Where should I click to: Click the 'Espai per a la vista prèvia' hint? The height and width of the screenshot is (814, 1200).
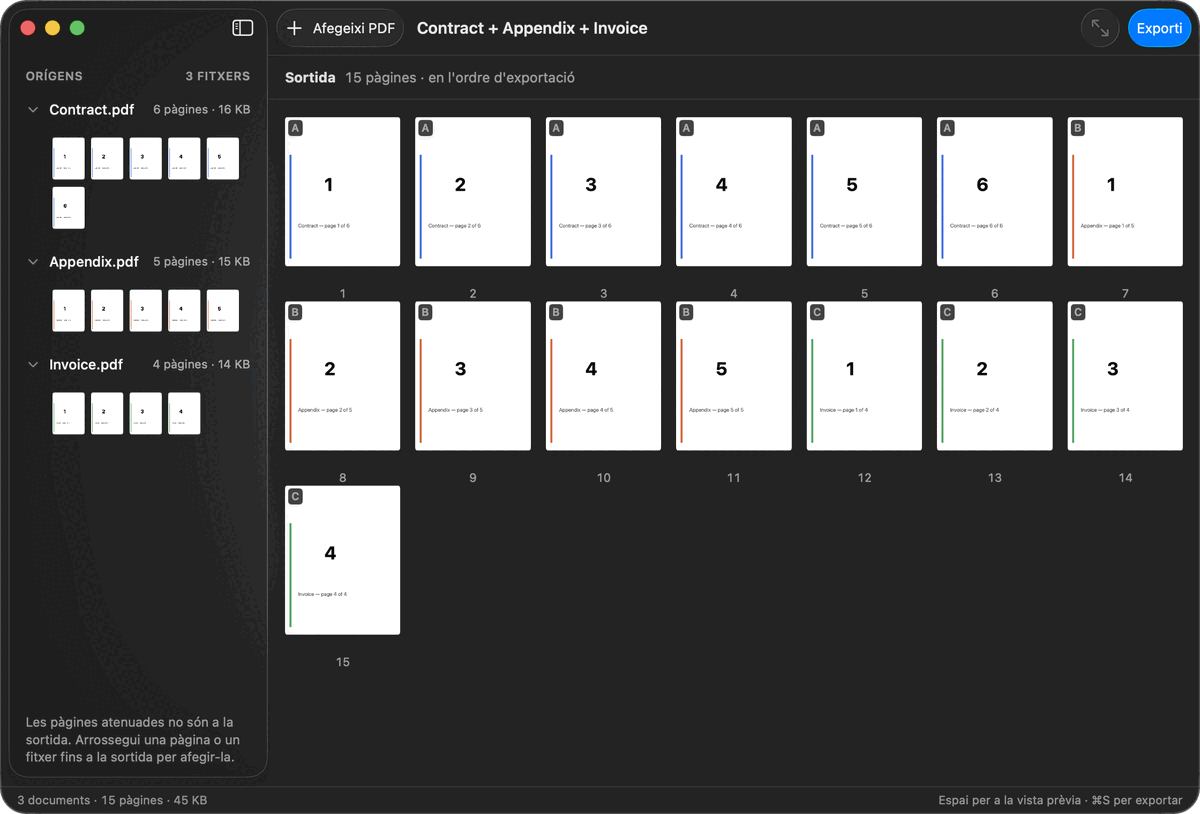point(1009,800)
